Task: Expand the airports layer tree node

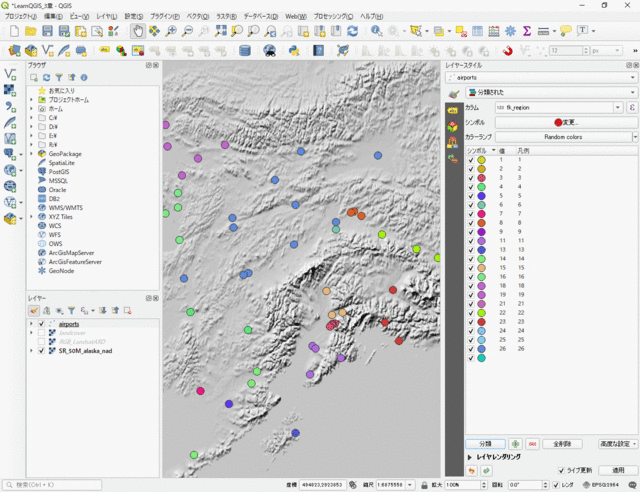Action: tap(31, 324)
